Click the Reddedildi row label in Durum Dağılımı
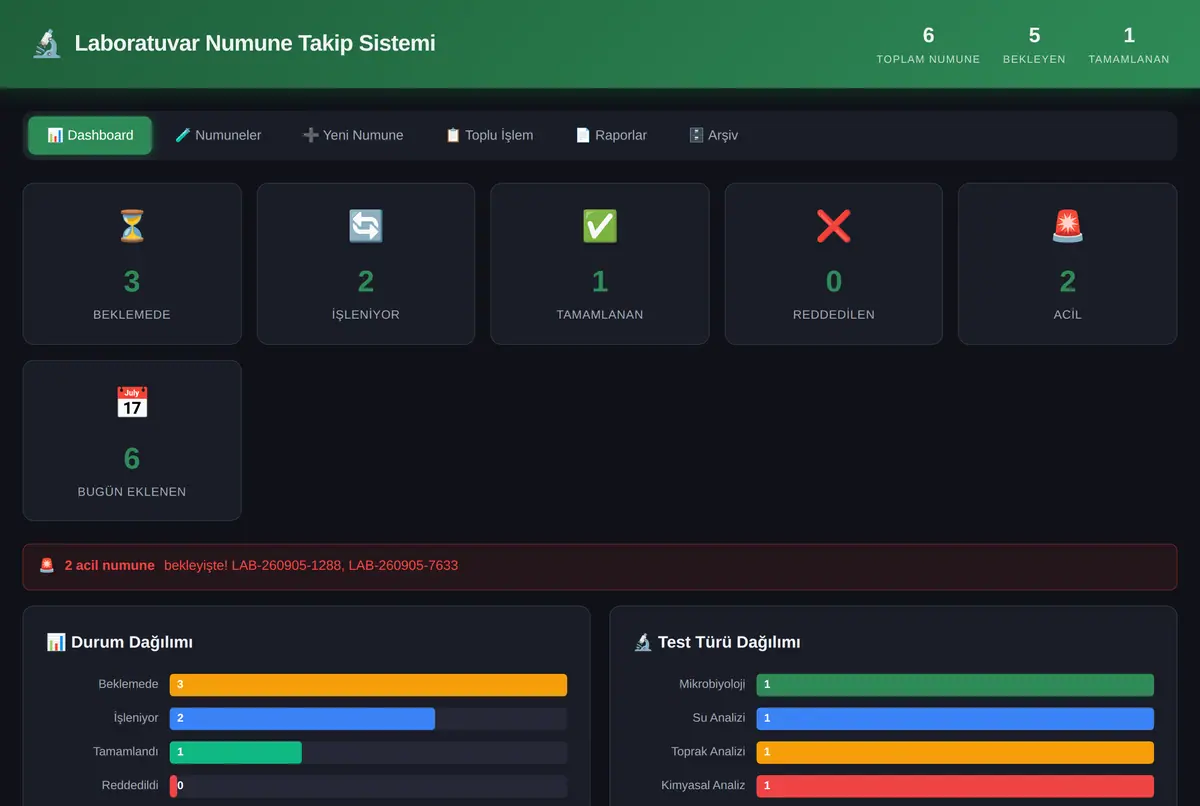Image resolution: width=1200 pixels, height=806 pixels. pyautogui.click(x=130, y=786)
